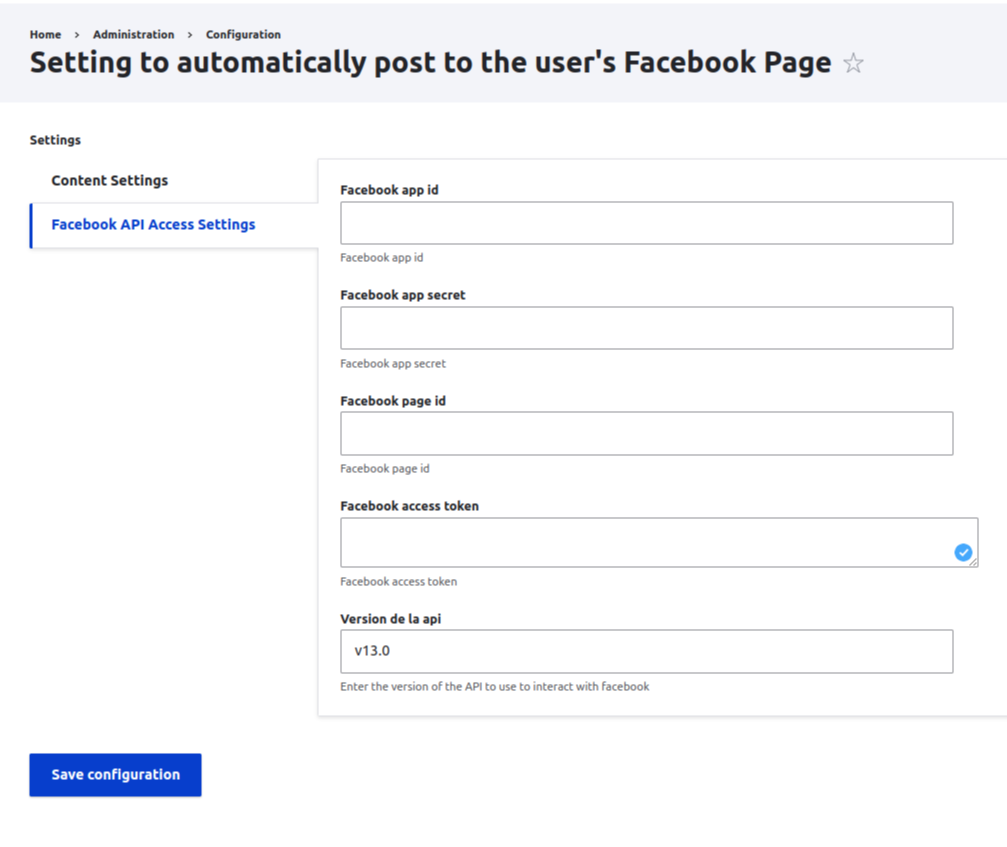Navigate to Administration via the breadcrumb

133,33
